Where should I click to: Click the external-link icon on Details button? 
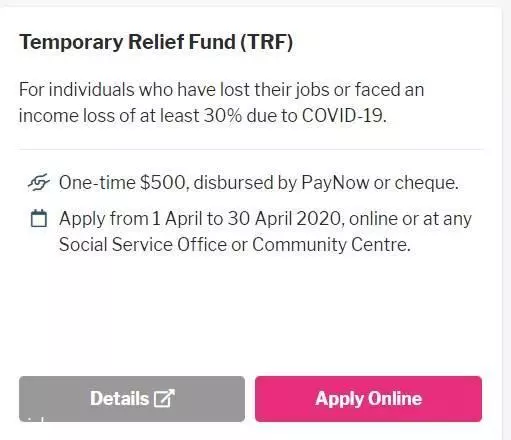click(164, 398)
